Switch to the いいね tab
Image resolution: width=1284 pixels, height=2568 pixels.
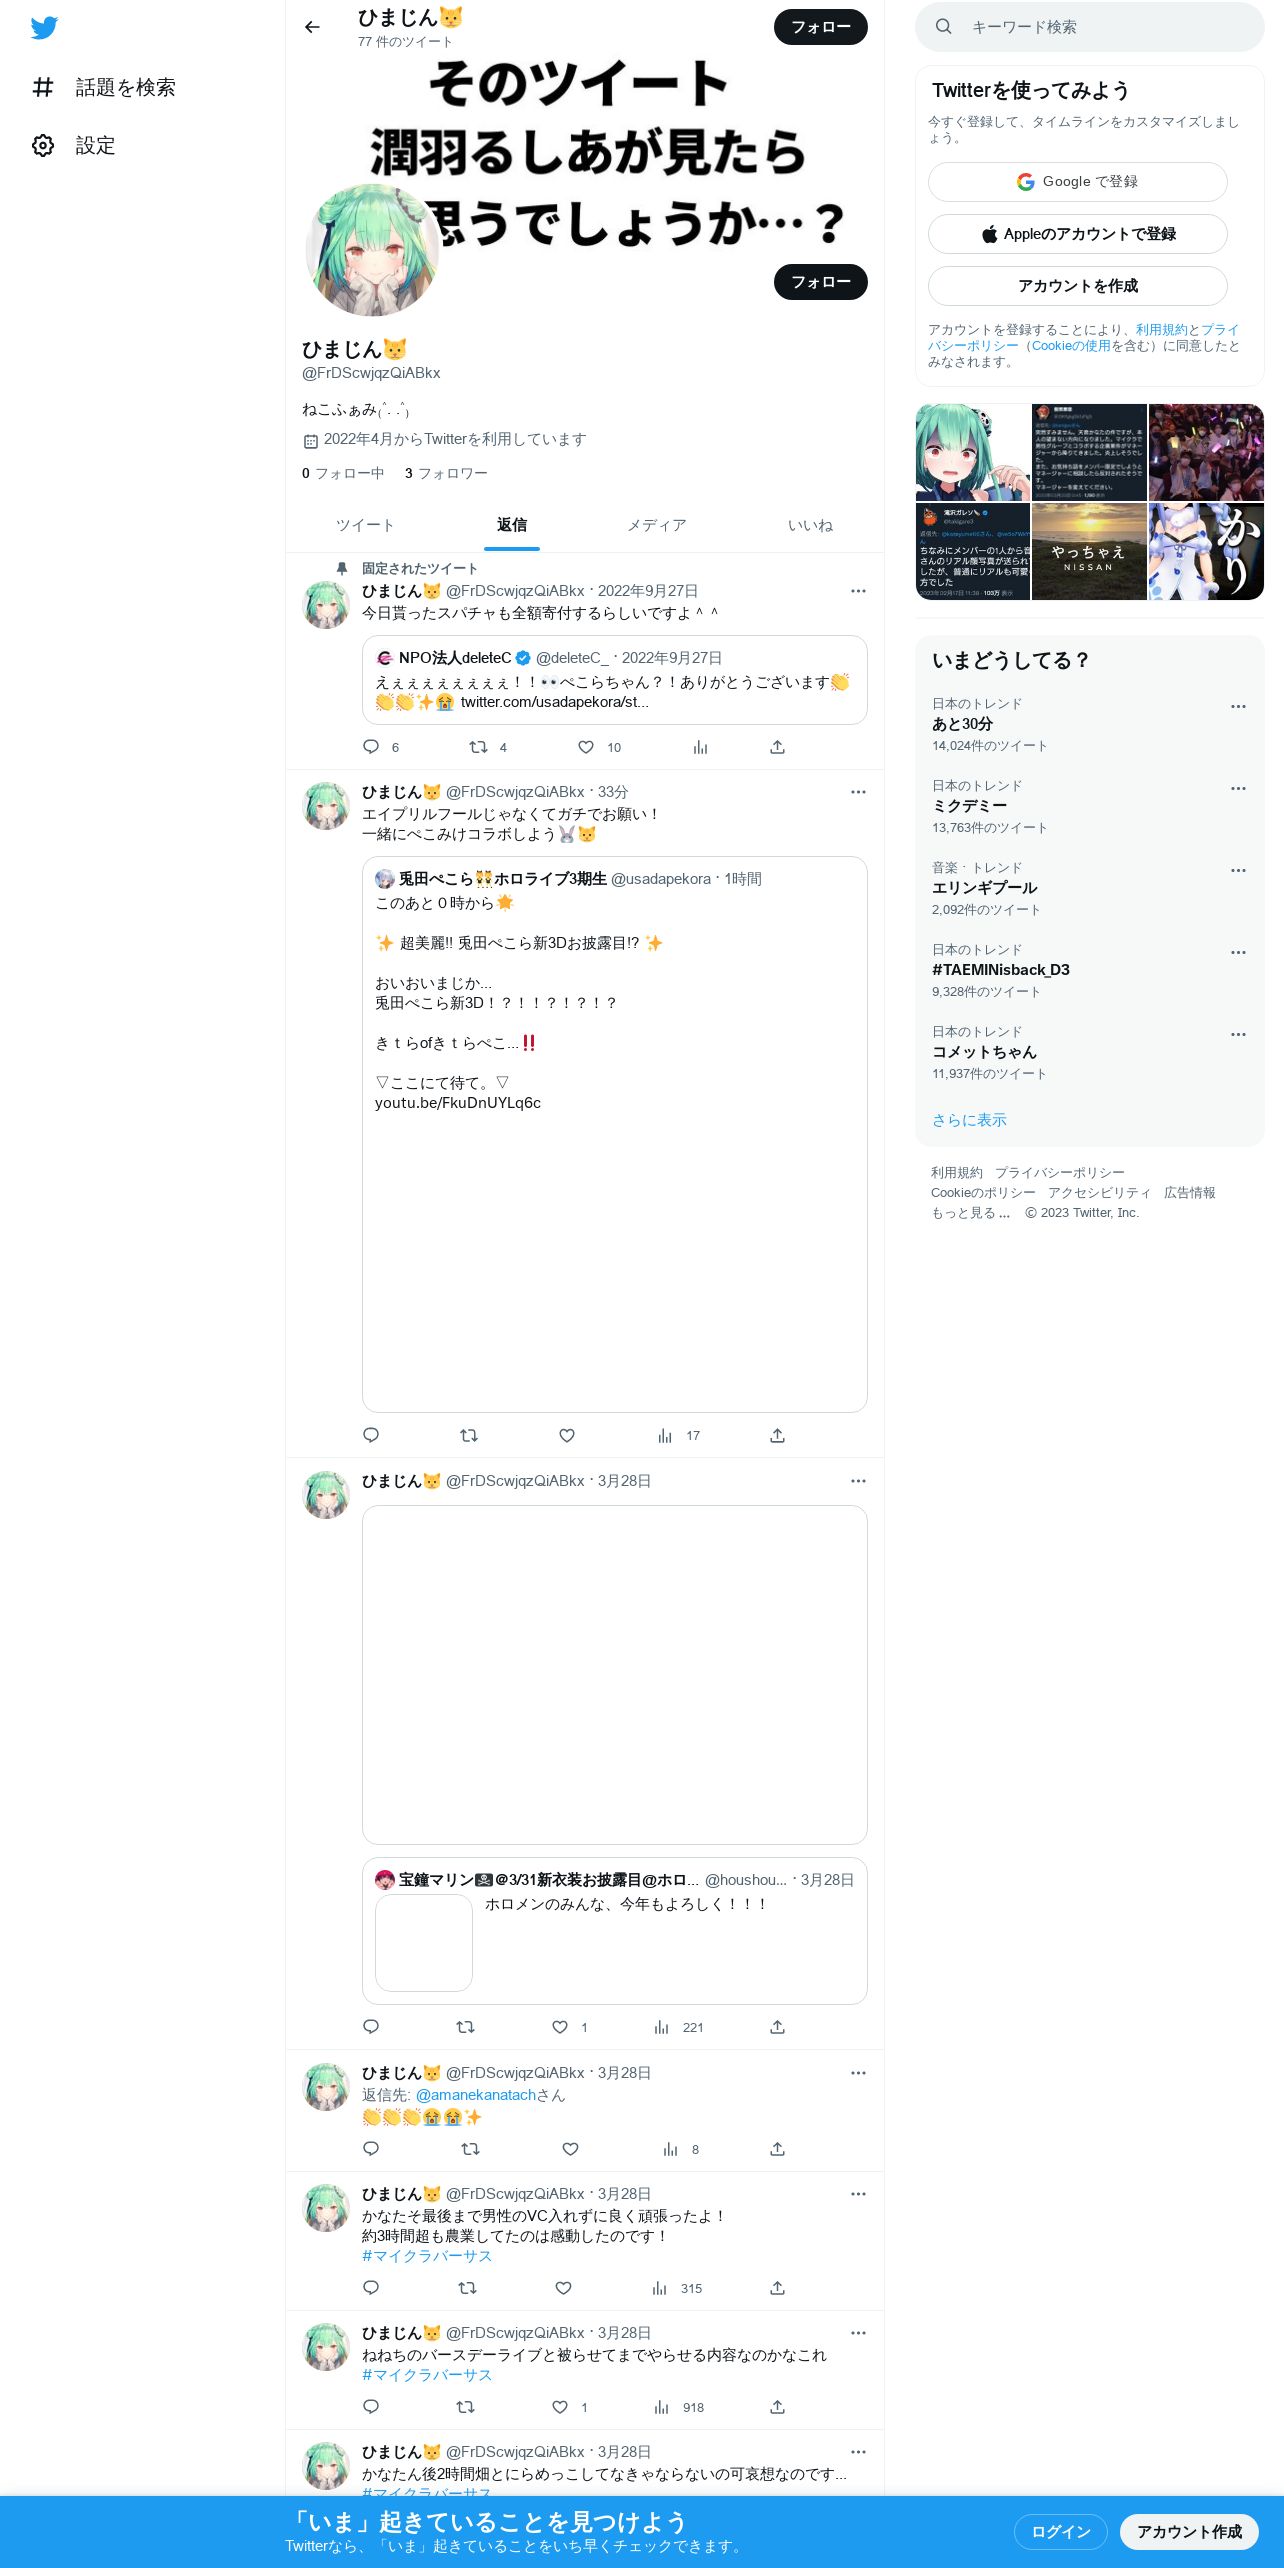pyautogui.click(x=810, y=525)
